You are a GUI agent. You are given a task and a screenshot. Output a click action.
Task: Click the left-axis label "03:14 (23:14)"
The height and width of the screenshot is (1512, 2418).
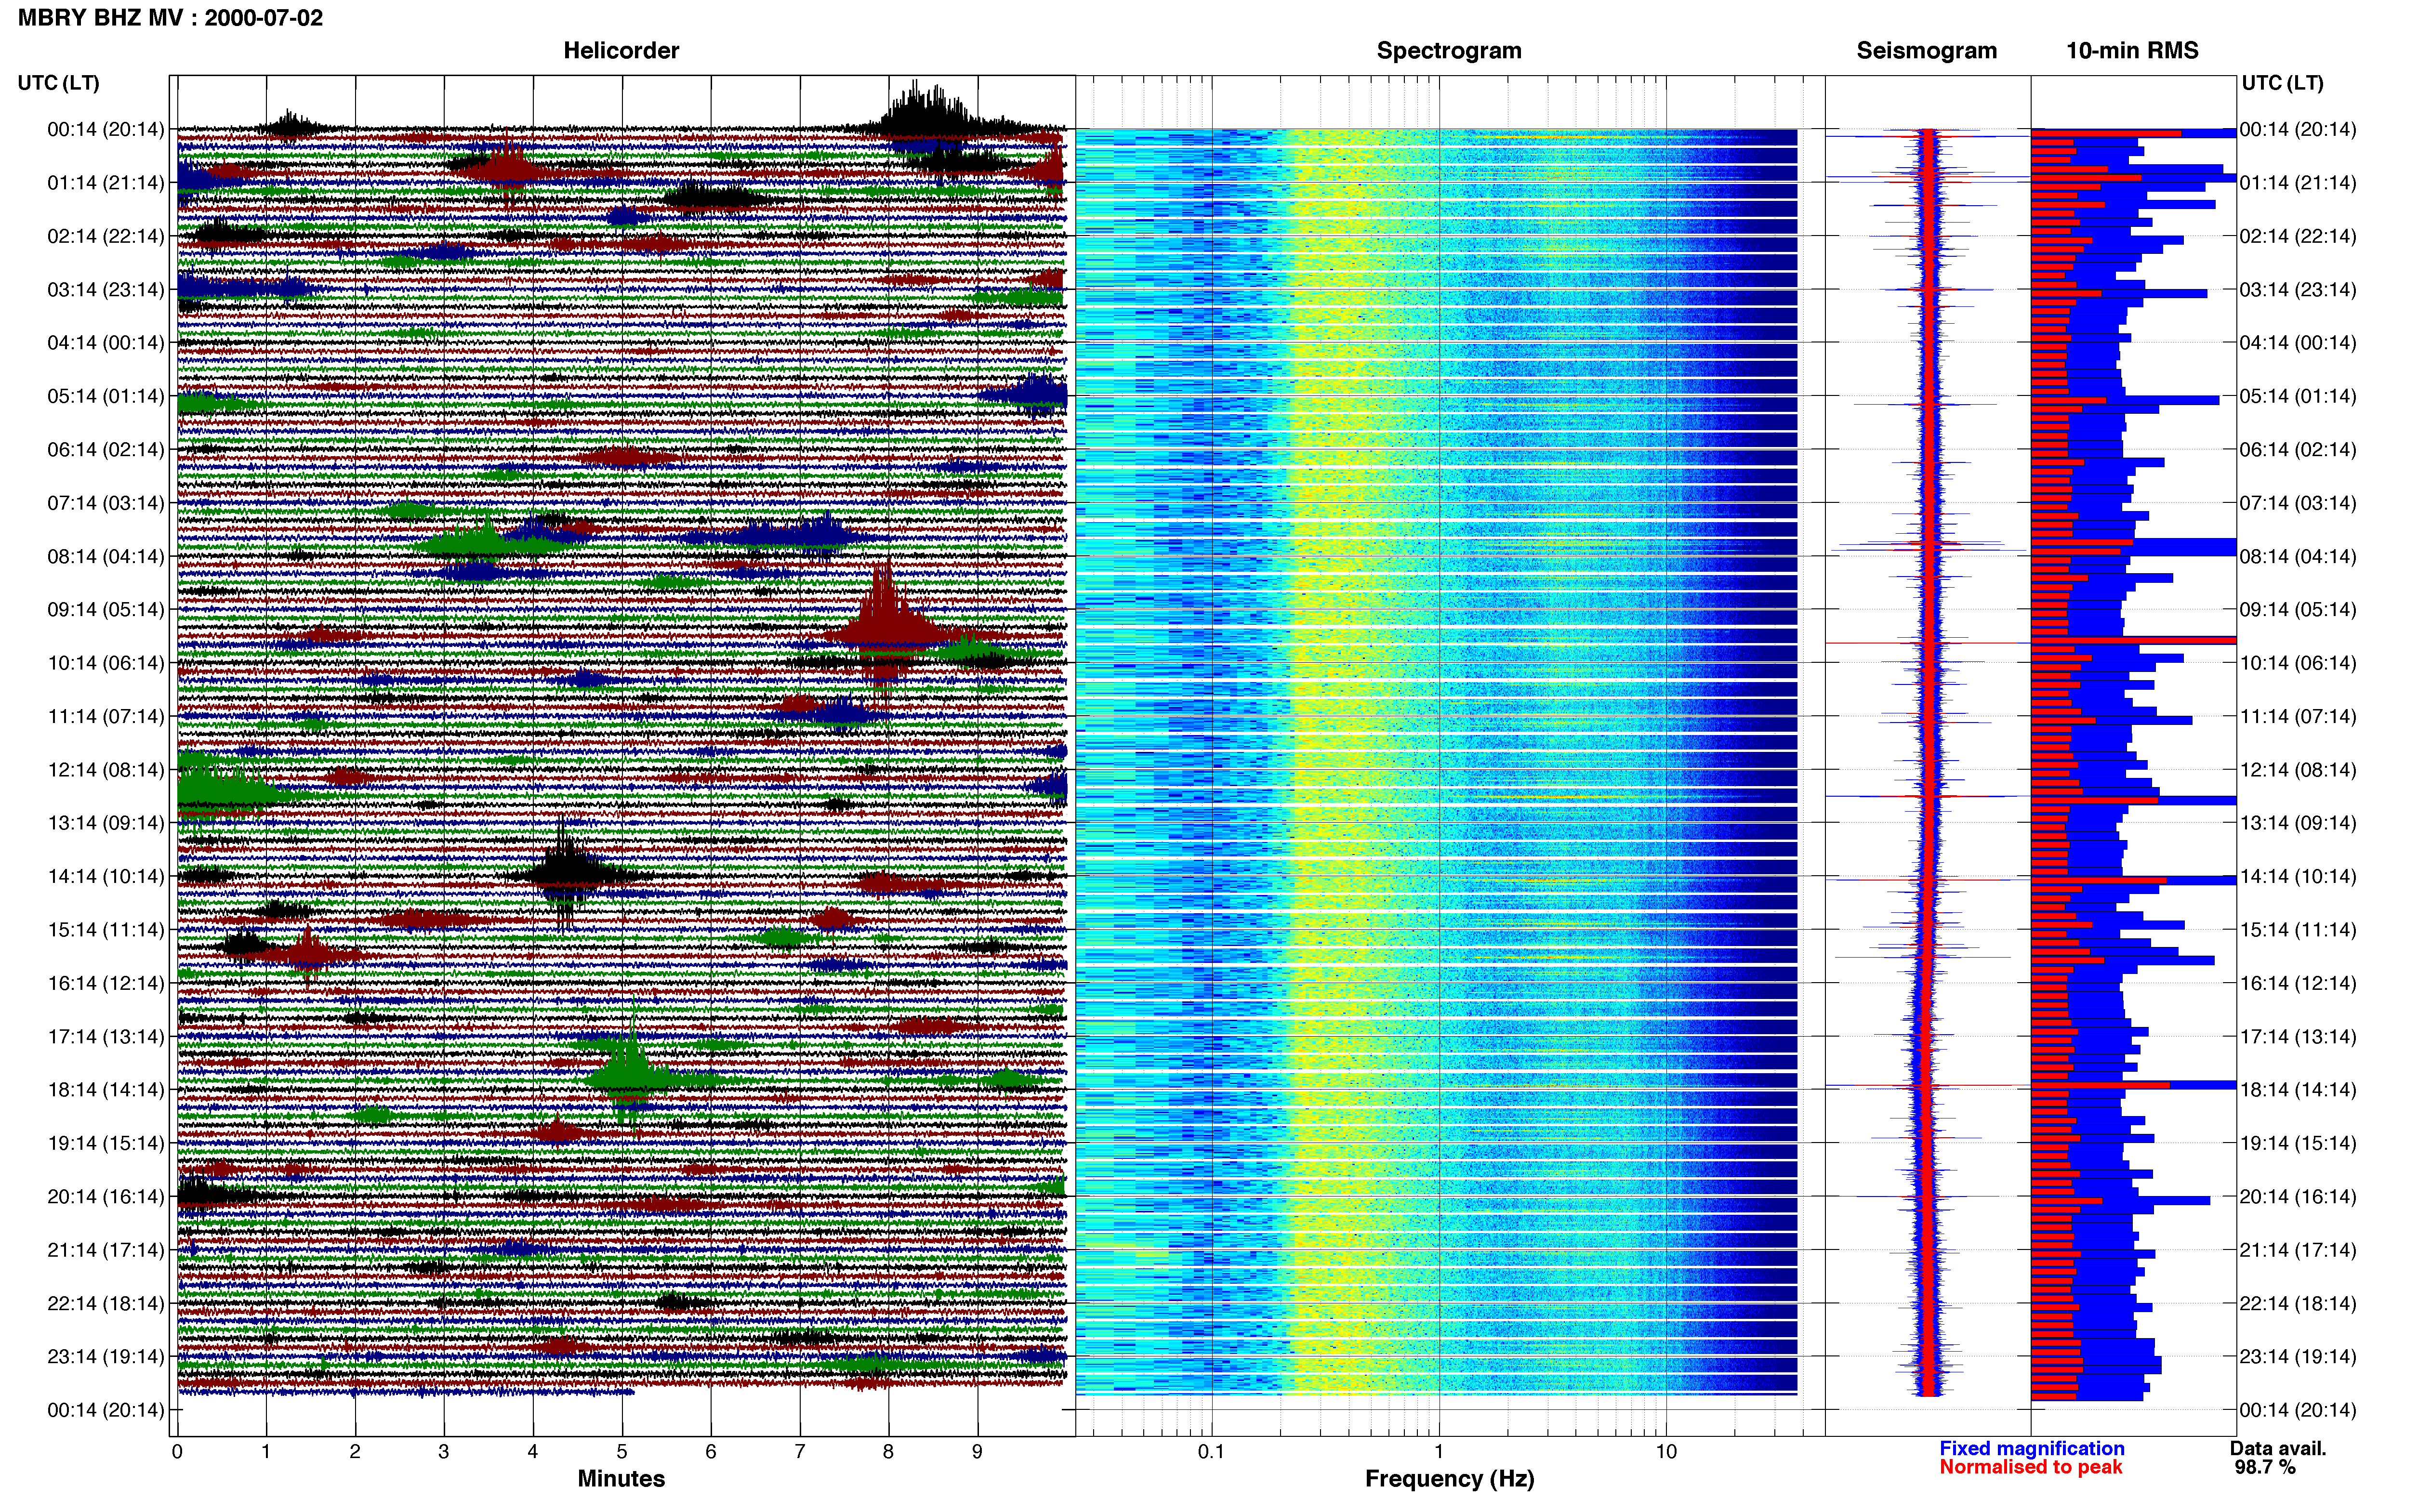coord(106,290)
